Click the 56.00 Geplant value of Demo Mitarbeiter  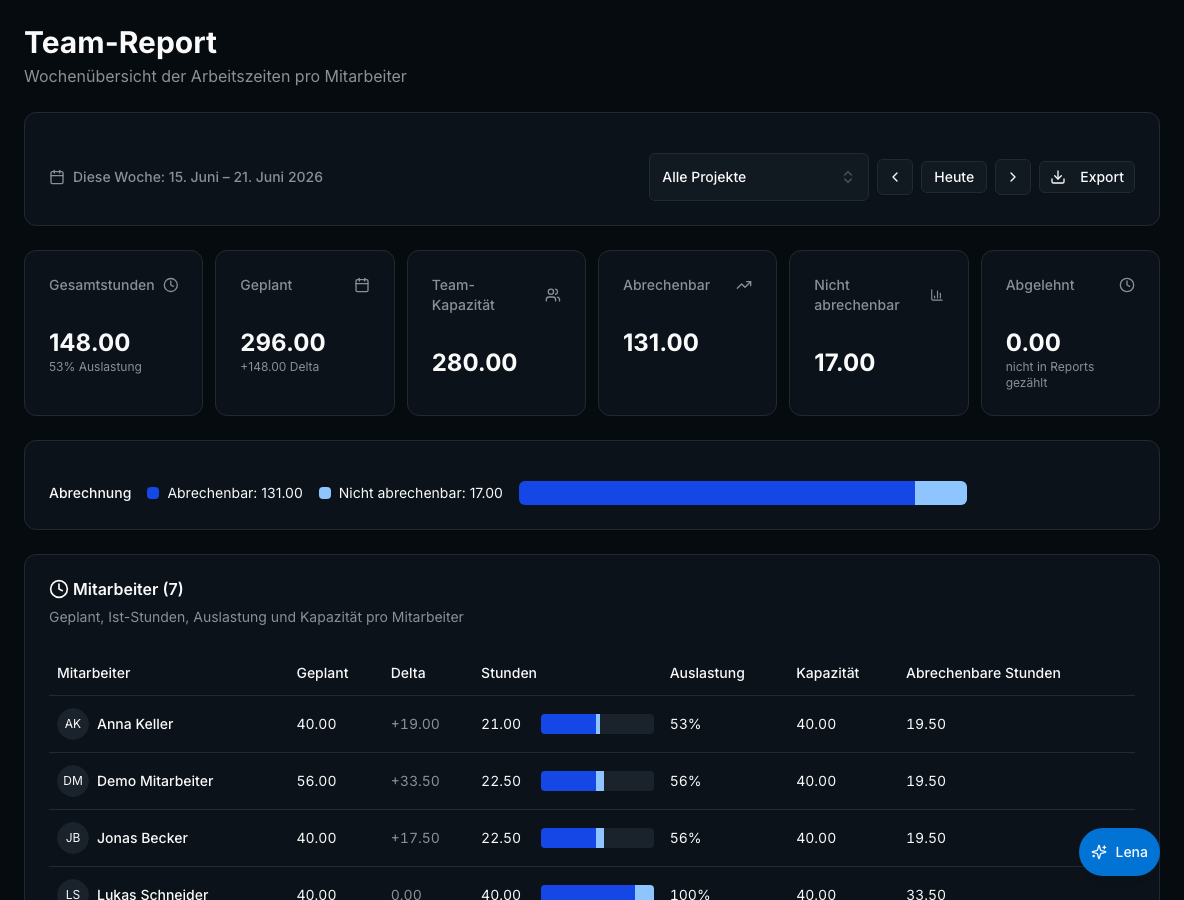click(316, 781)
